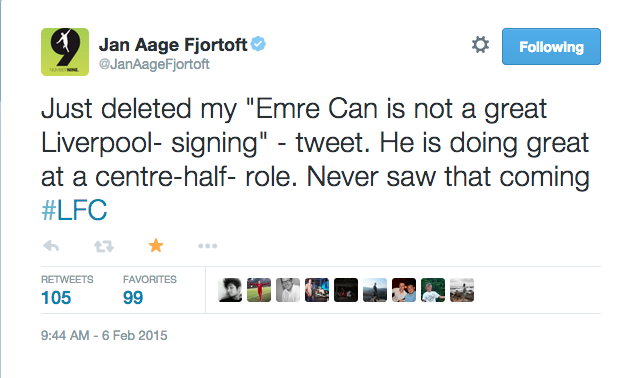This screenshot has height=378, width=637.
Task: Click the avatar showing red-kit football player
Action: click(259, 290)
